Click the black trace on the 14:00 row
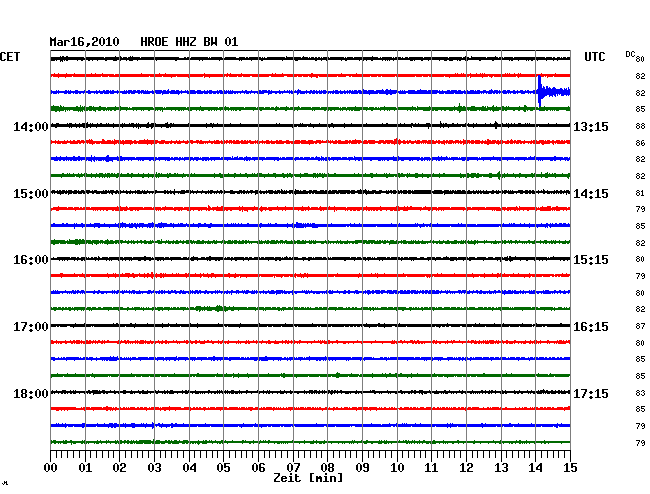The width and height of the screenshot is (650, 494). pyautogui.click(x=310, y=125)
